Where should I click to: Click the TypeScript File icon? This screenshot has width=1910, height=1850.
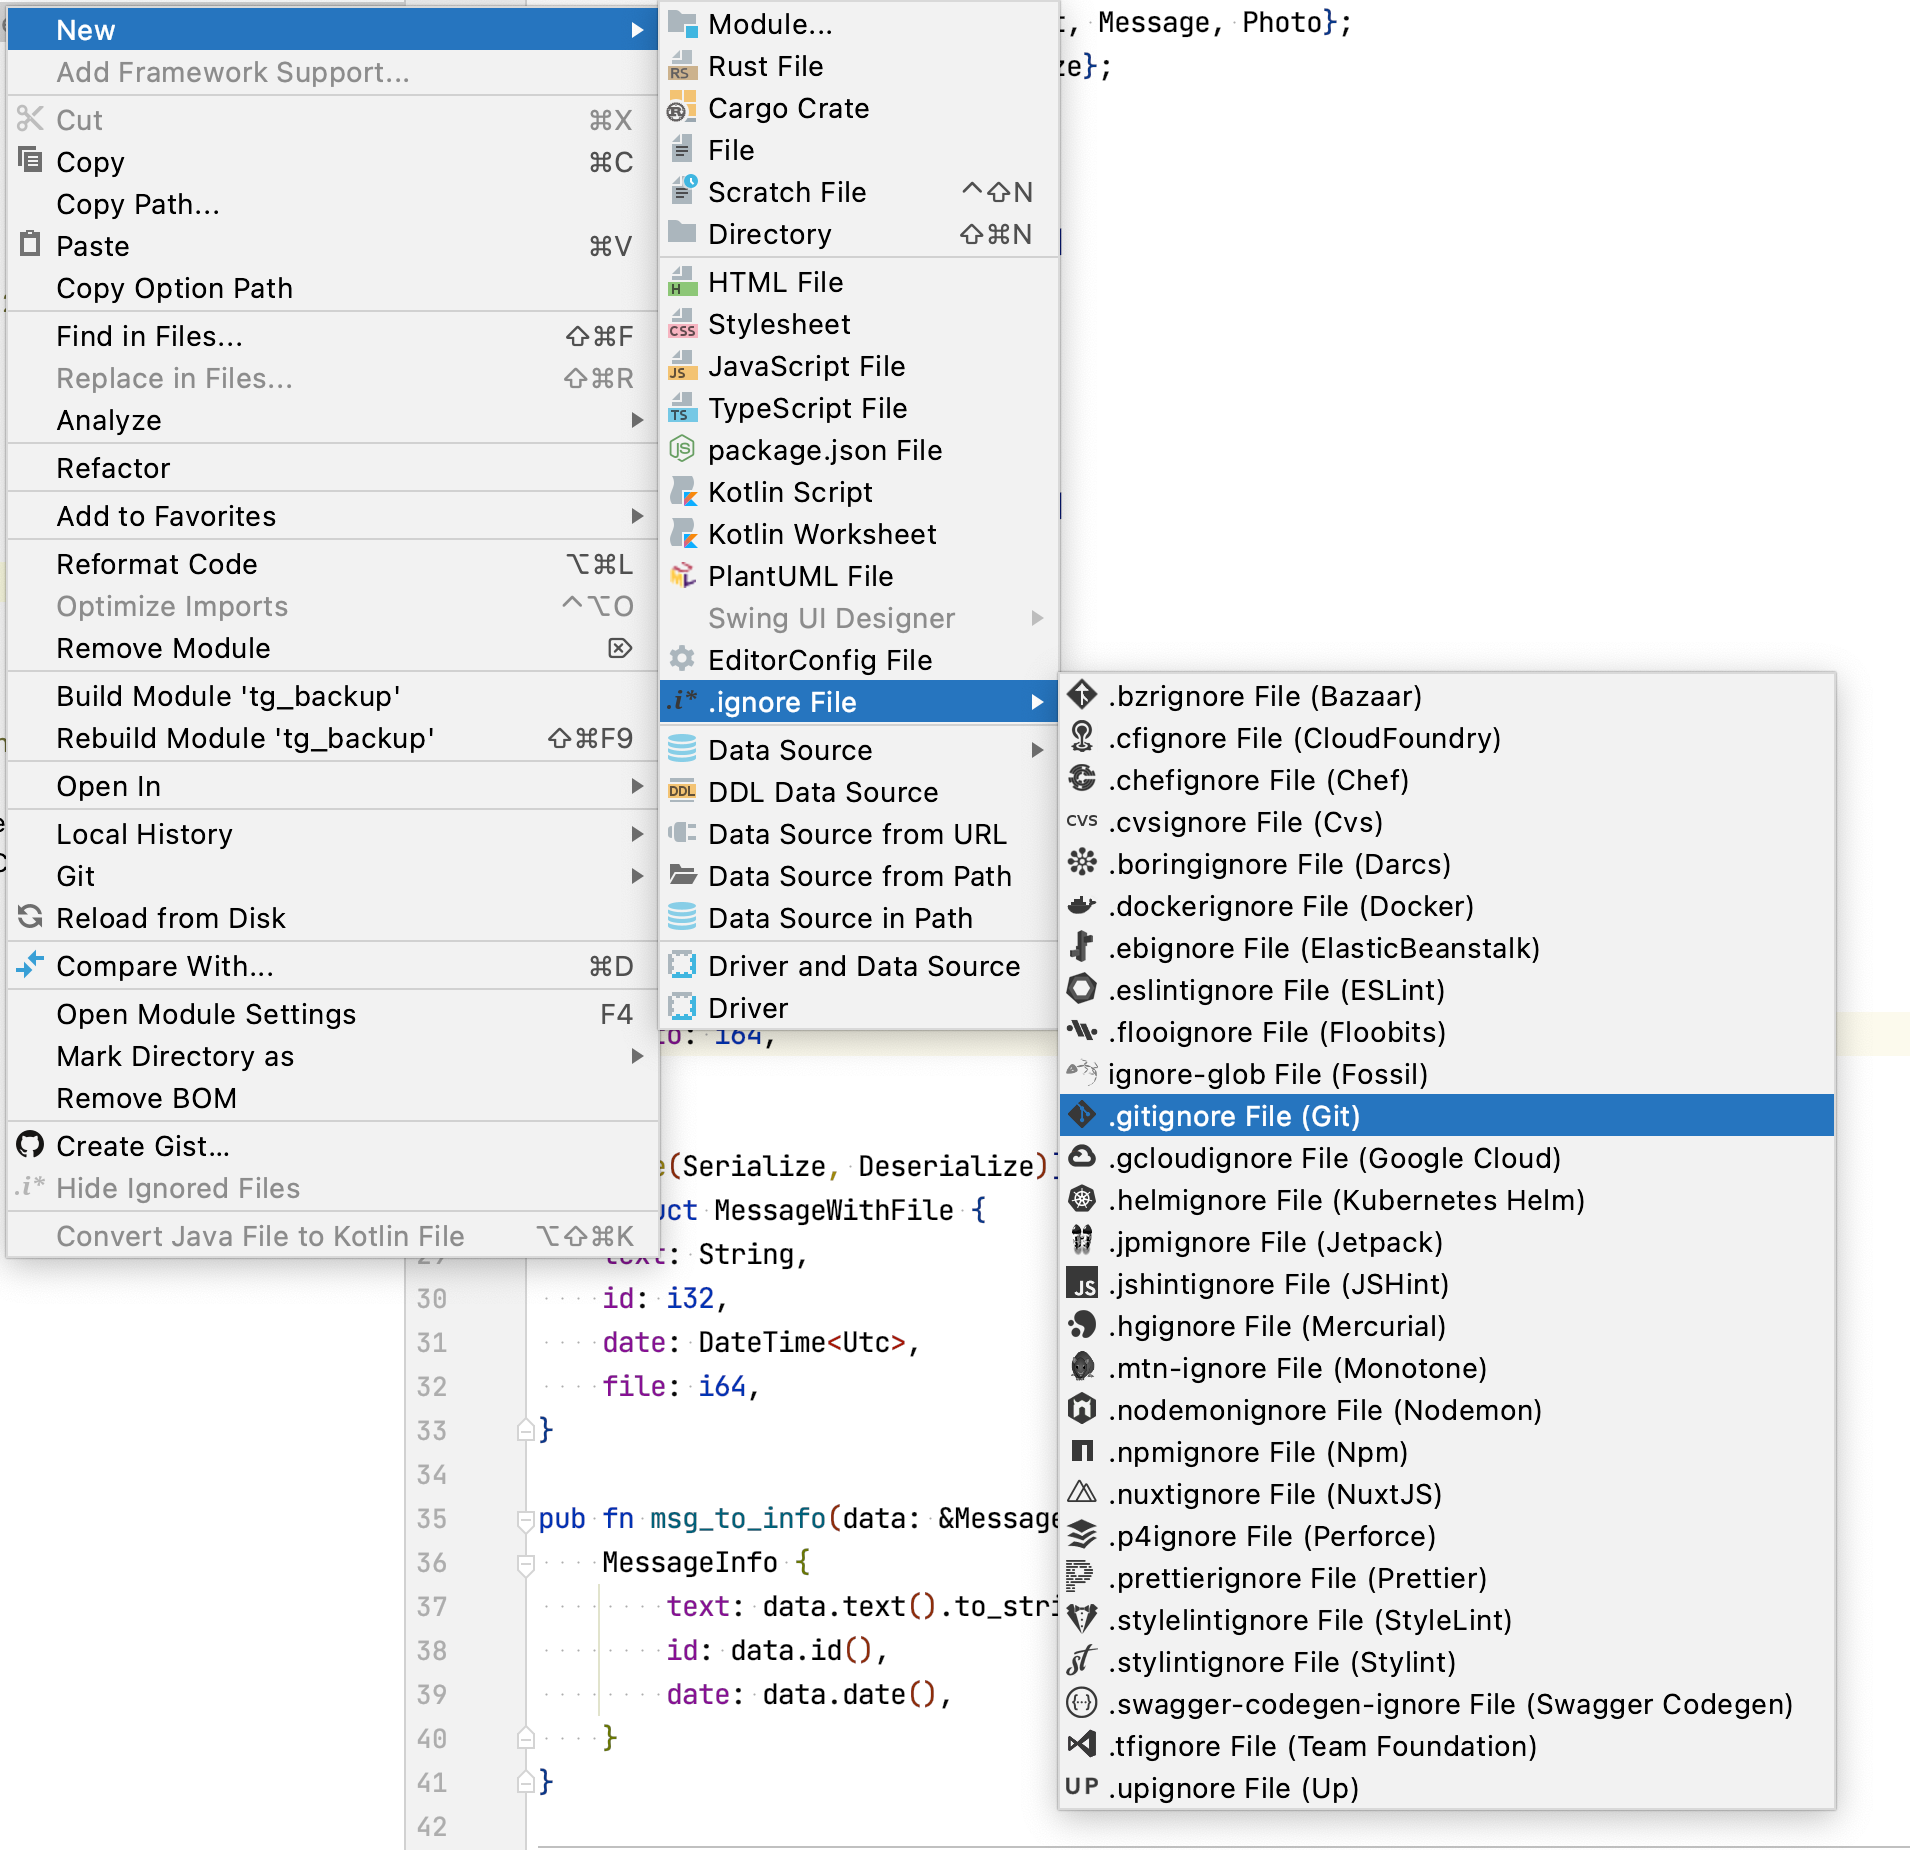tap(683, 408)
